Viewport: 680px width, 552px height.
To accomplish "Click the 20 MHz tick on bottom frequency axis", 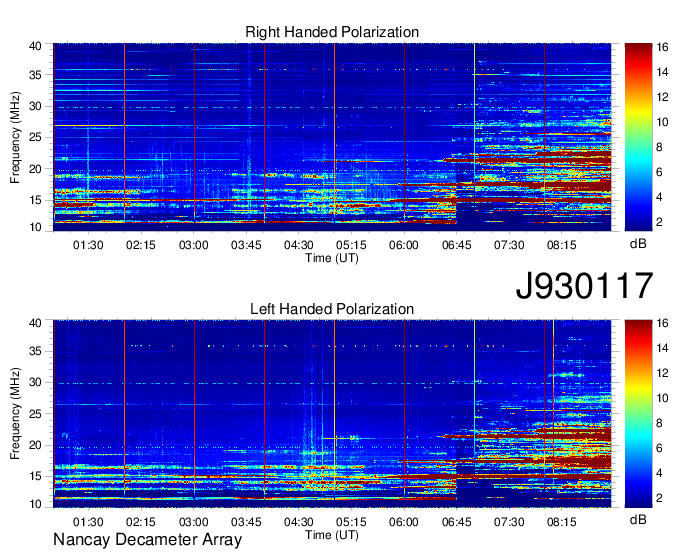I will (35, 445).
